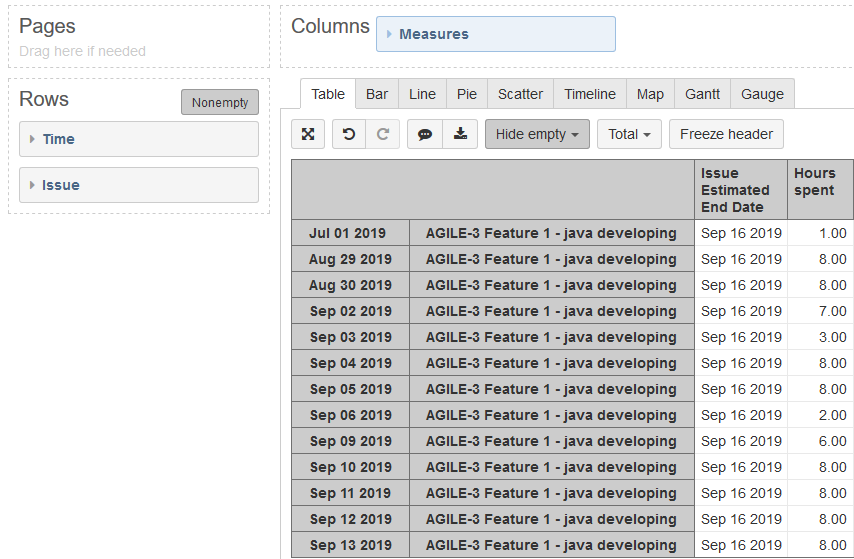Open the comment speech bubble icon
The width and height of the screenshot is (854, 559).
(x=425, y=134)
